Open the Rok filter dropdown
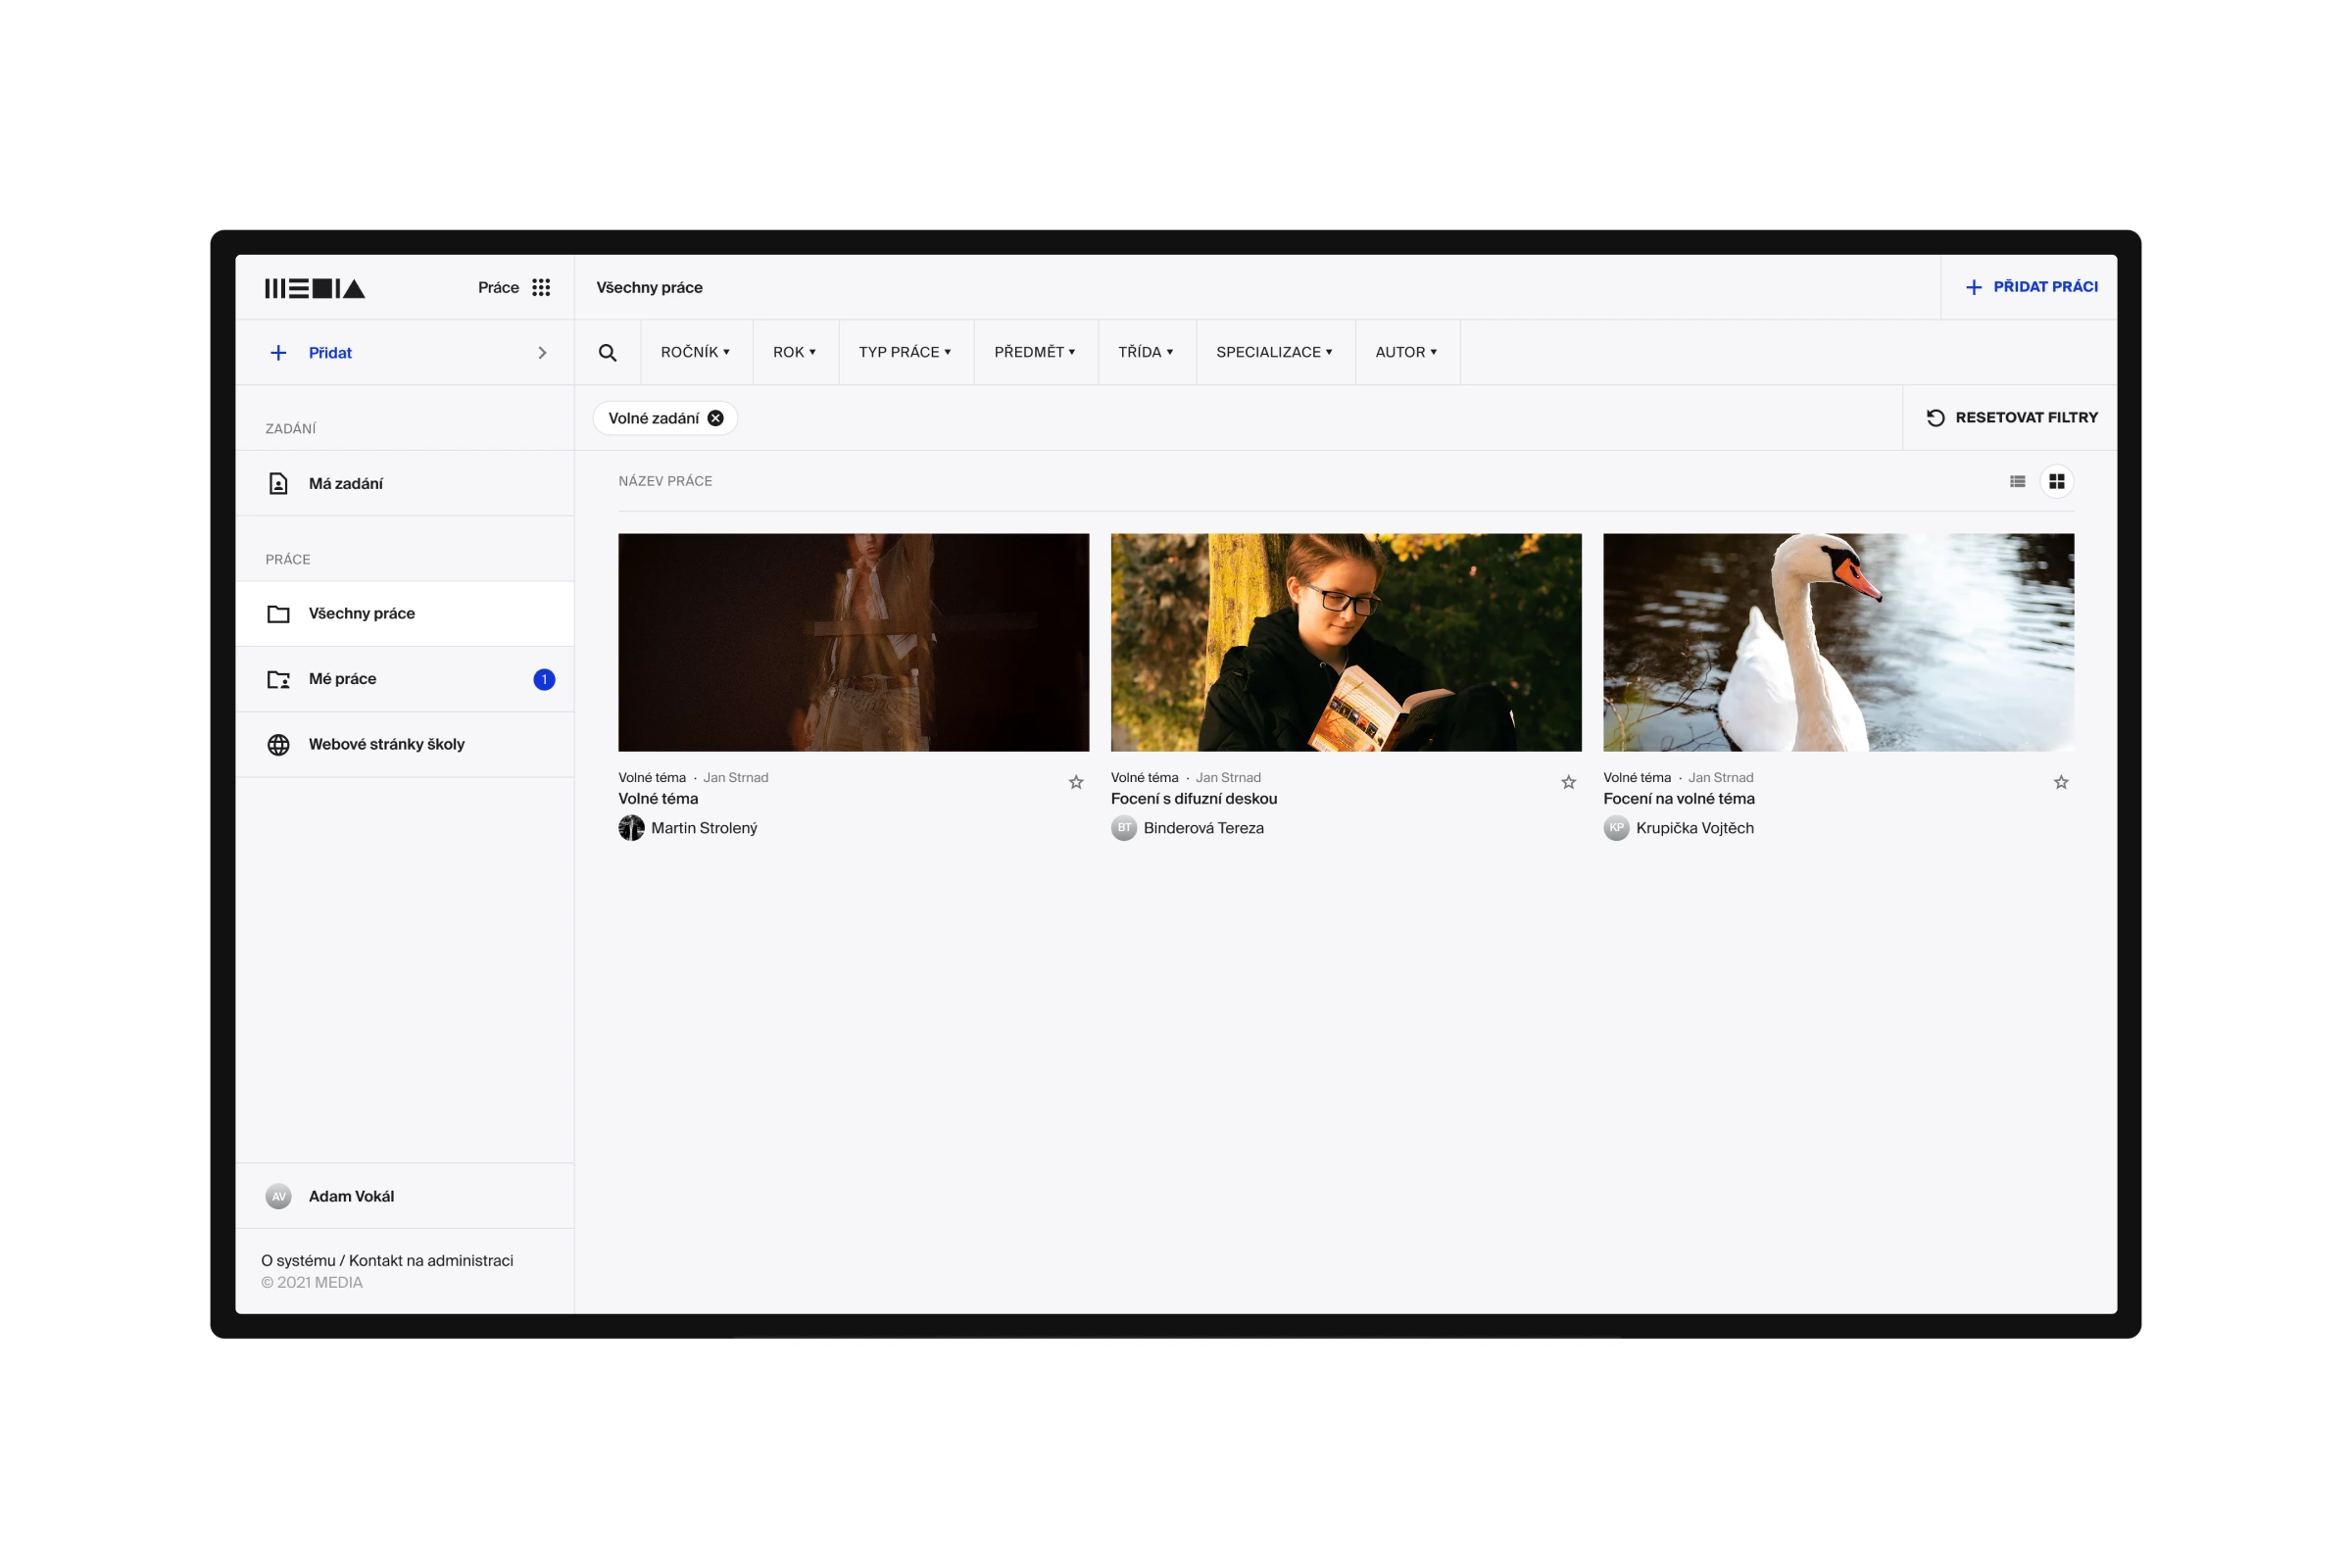This screenshot has width=2352, height=1568. click(795, 352)
